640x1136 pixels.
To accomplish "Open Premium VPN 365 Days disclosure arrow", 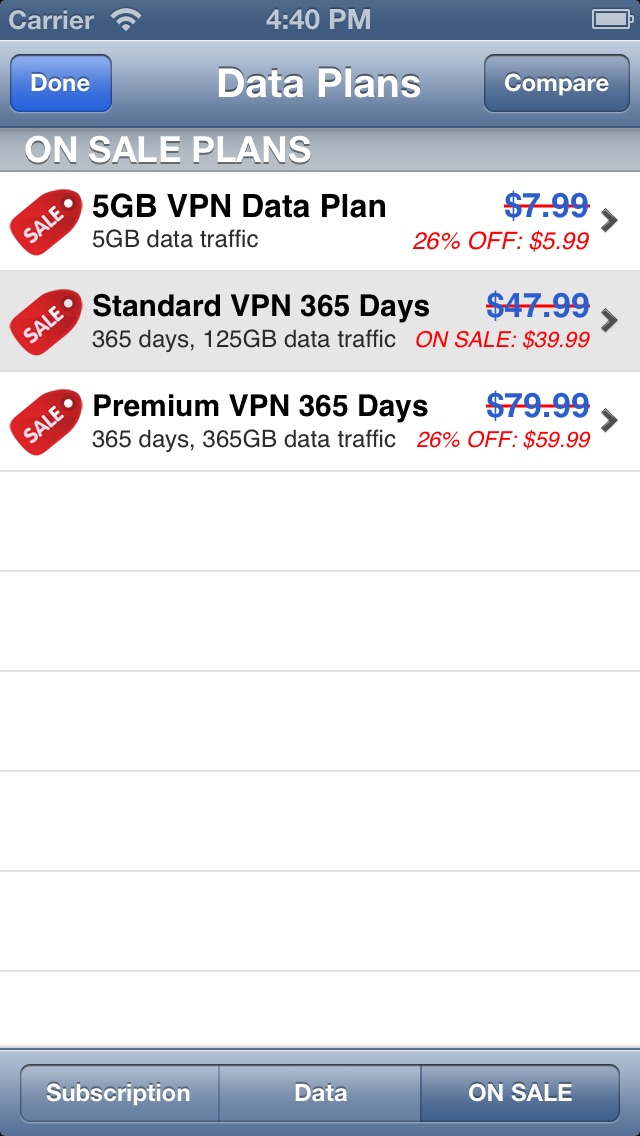I will (609, 421).
